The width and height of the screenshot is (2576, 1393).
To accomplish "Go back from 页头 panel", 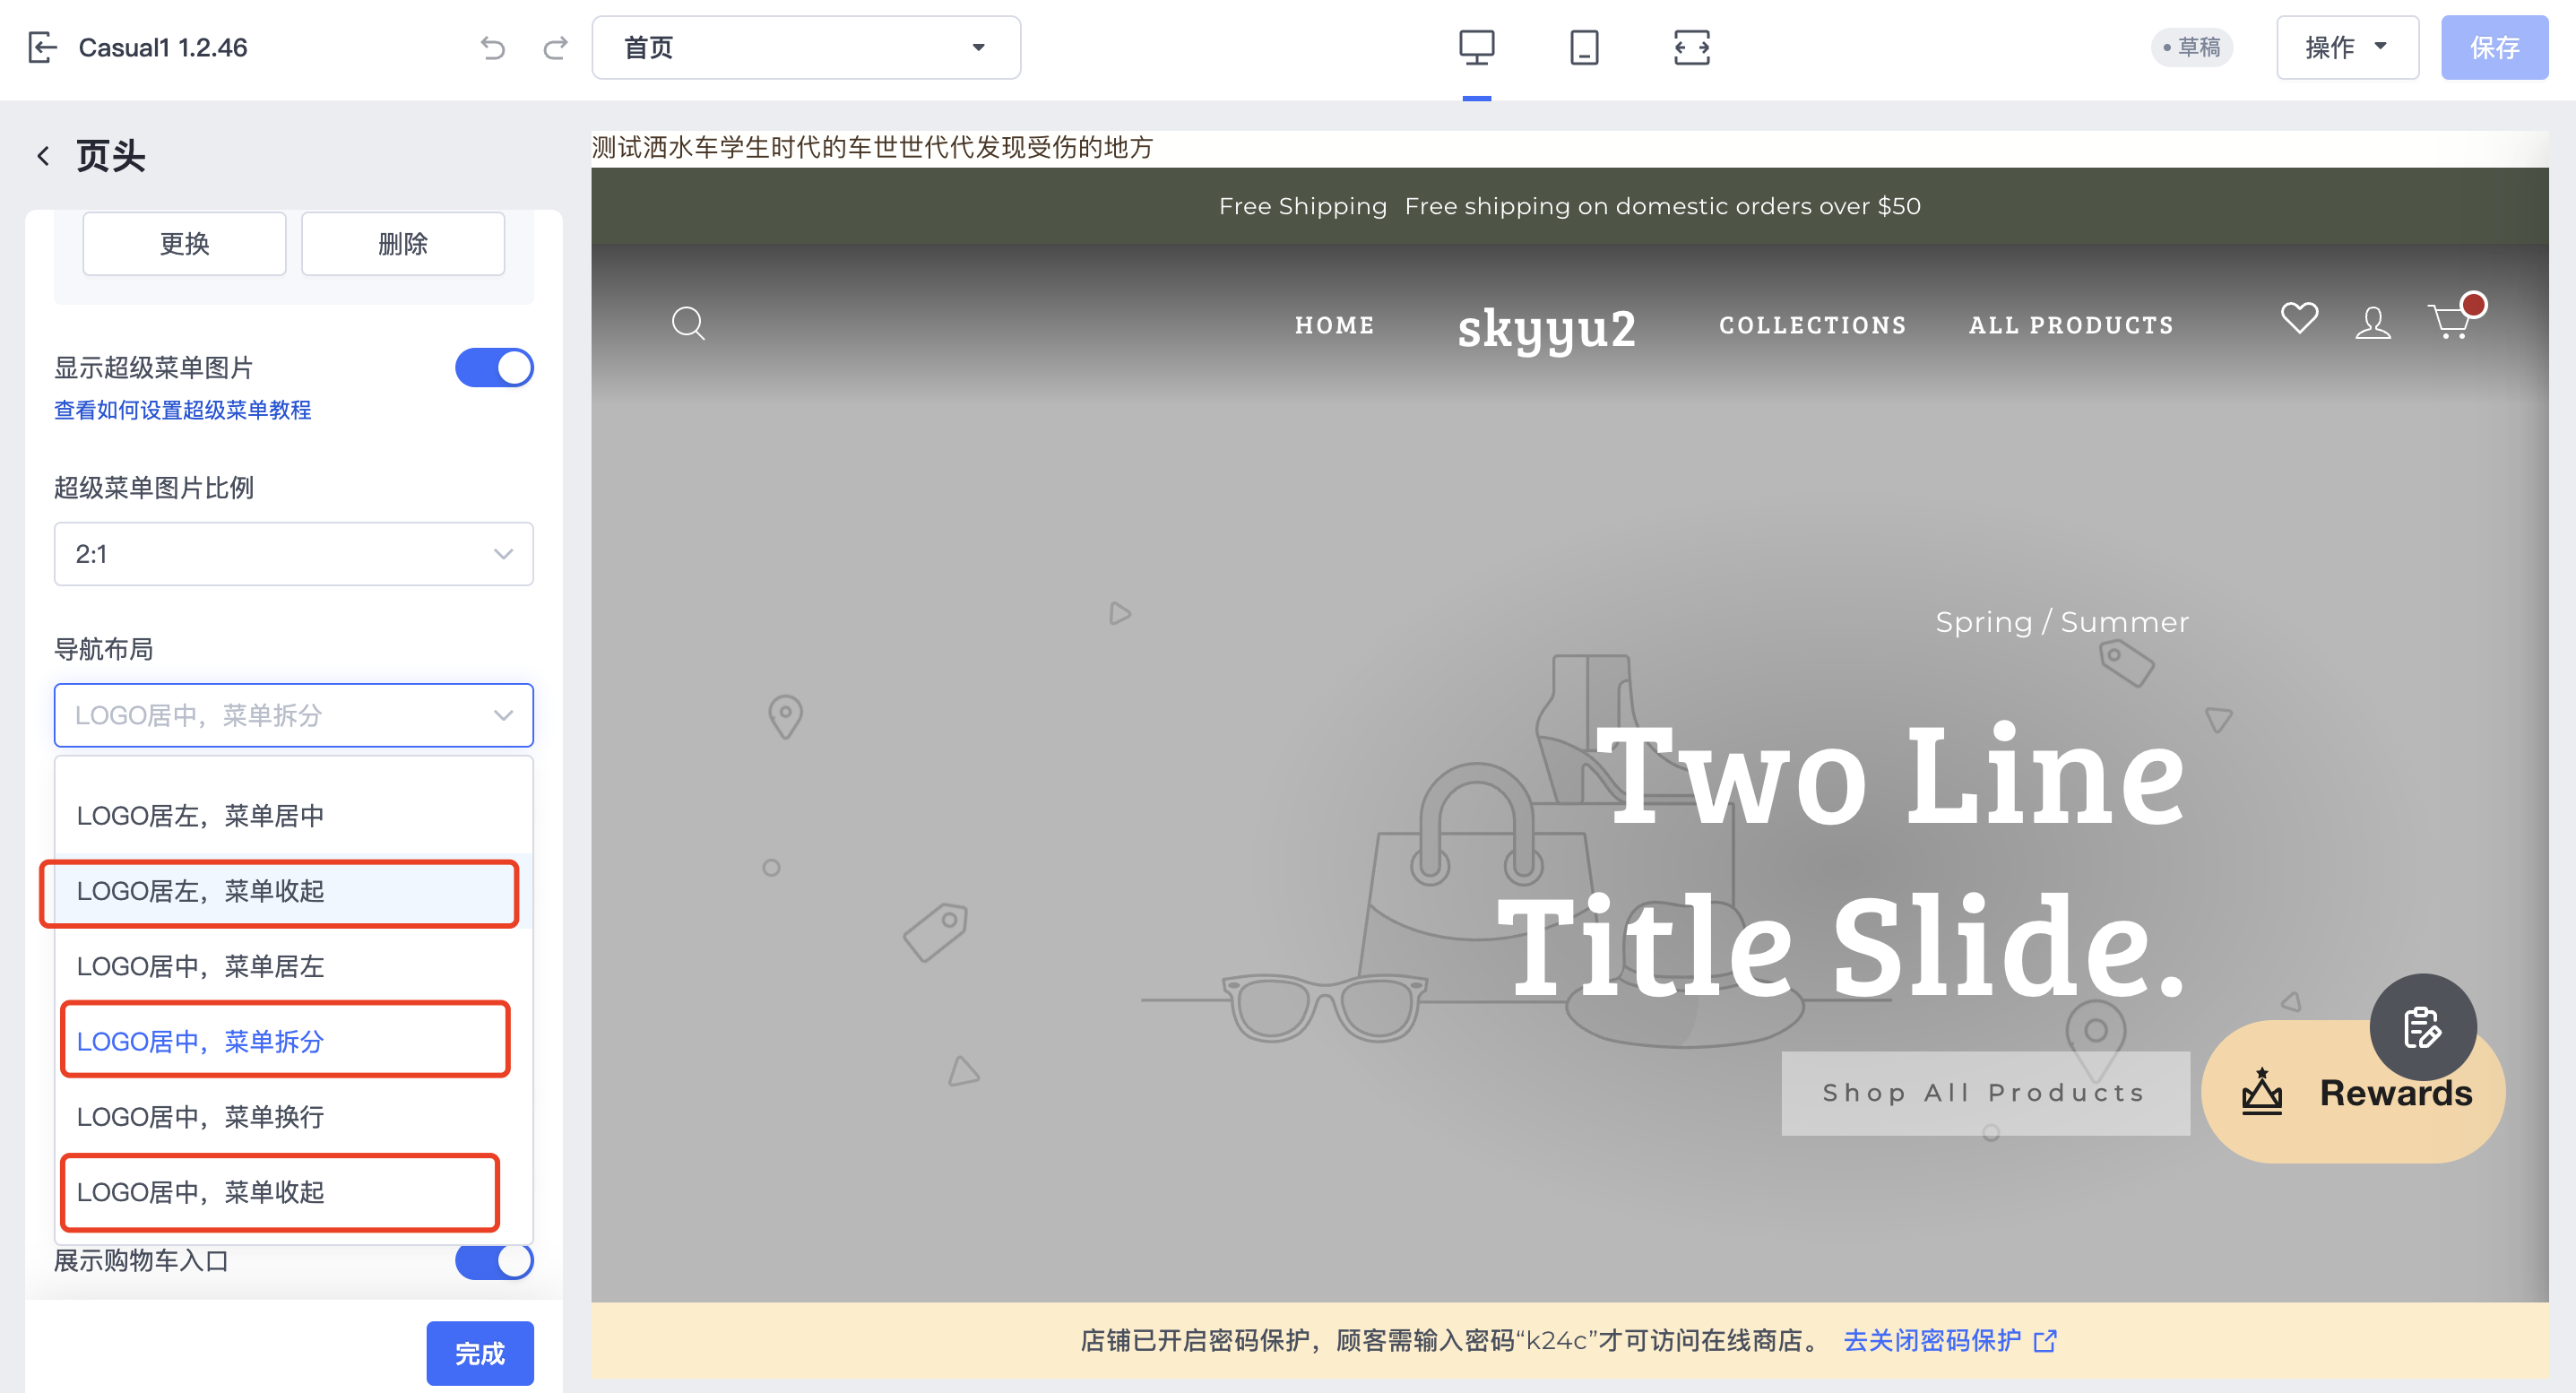I will click(43, 156).
